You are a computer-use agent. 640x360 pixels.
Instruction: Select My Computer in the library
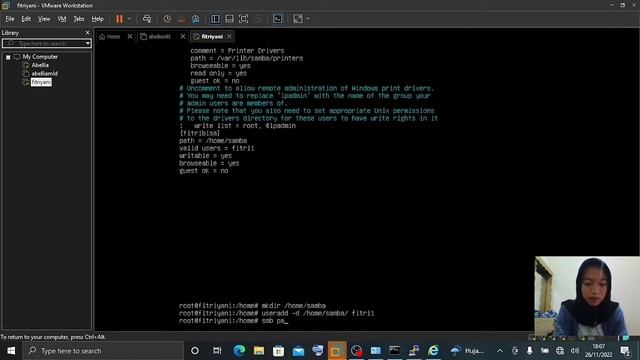pos(40,57)
